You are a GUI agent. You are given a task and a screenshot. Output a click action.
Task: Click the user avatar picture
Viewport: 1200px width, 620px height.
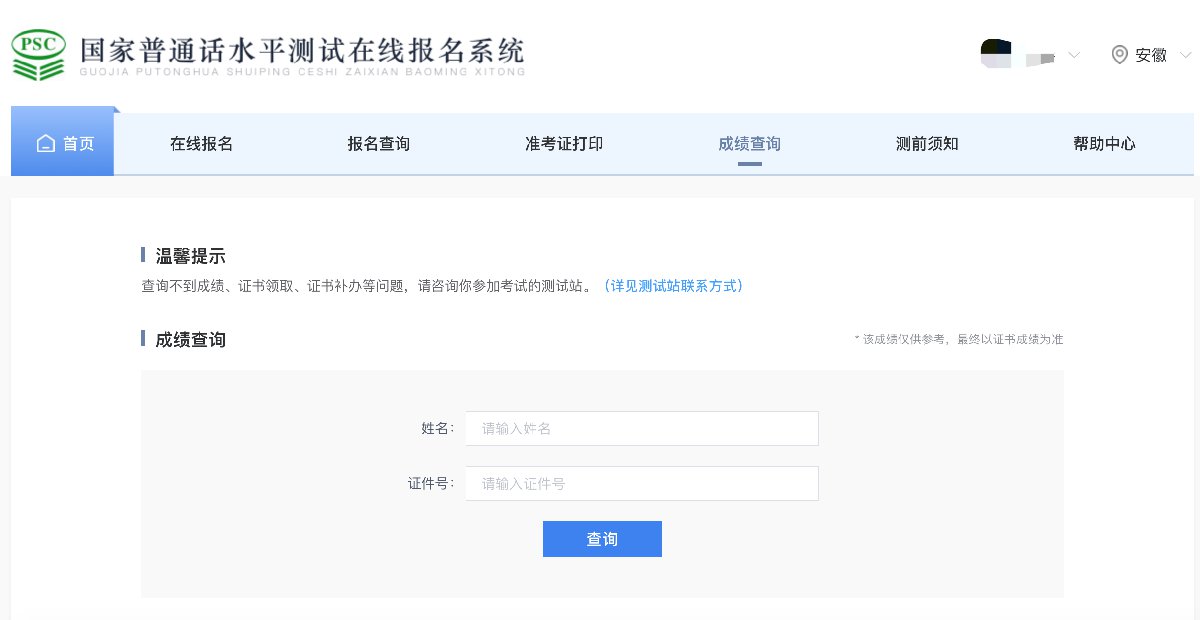pyautogui.click(x=996, y=54)
